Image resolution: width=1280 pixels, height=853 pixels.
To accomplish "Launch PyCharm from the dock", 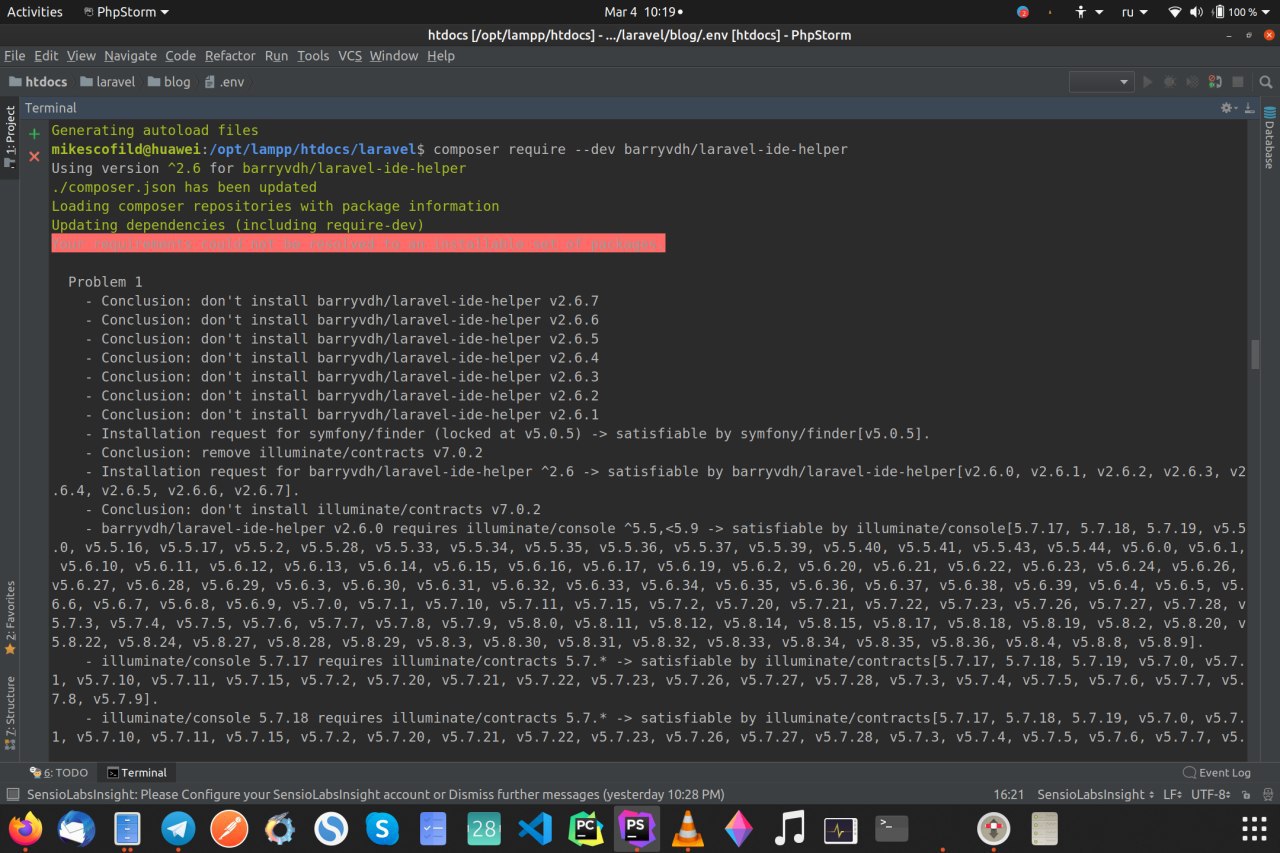I will pyautogui.click(x=586, y=828).
